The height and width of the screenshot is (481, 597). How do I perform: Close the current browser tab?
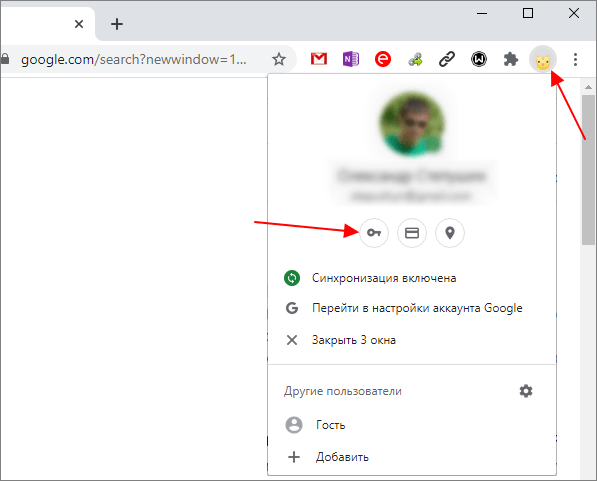pyautogui.click(x=79, y=24)
